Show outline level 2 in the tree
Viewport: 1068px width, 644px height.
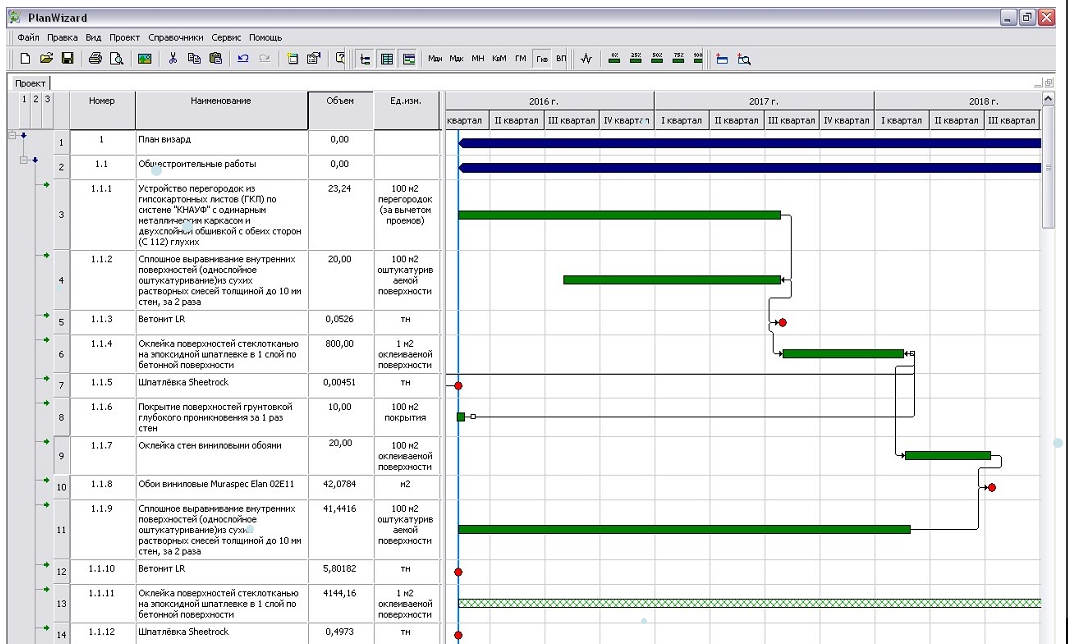tap(35, 99)
